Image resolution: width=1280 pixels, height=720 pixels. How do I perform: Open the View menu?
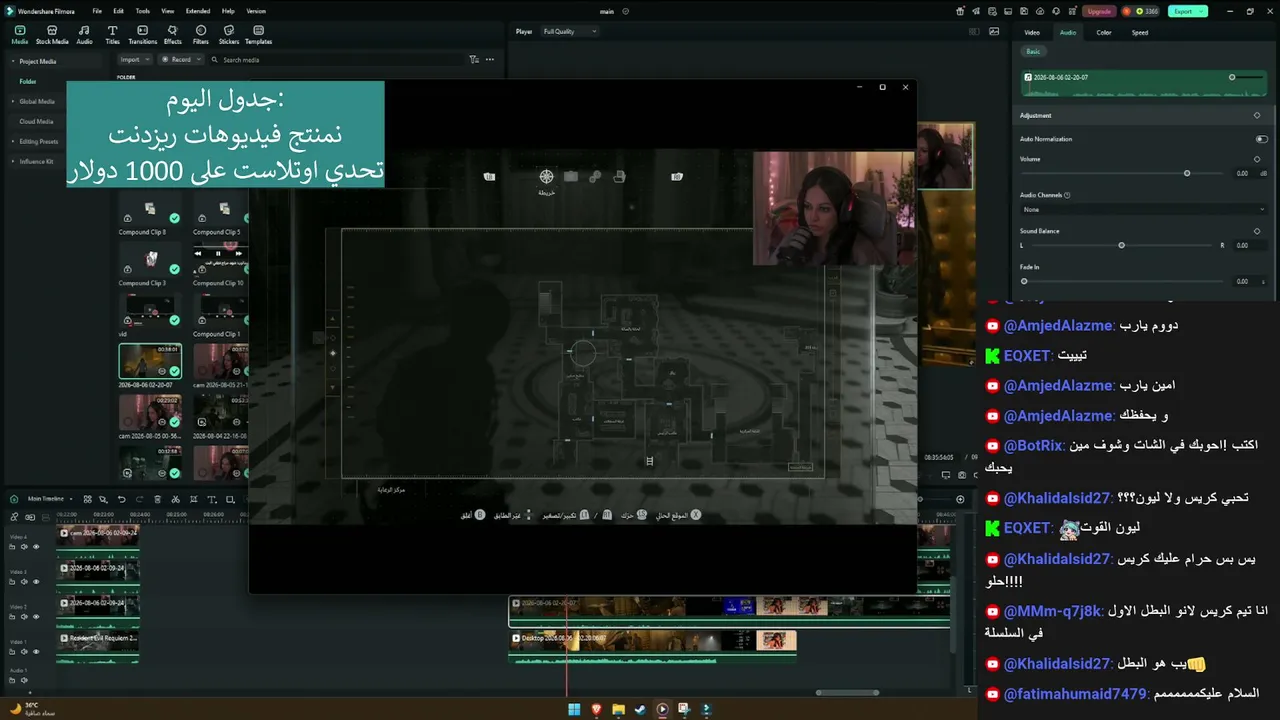[168, 11]
